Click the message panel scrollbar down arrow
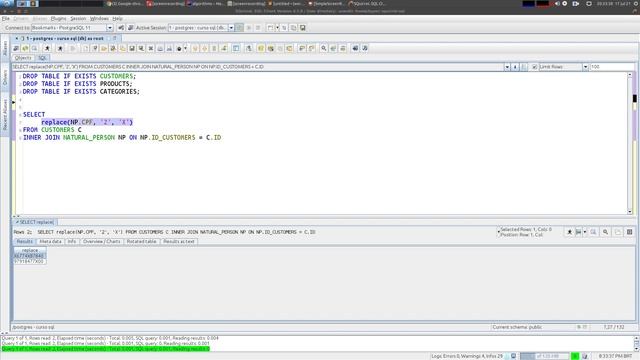The width and height of the screenshot is (640, 360). [x=637, y=349]
